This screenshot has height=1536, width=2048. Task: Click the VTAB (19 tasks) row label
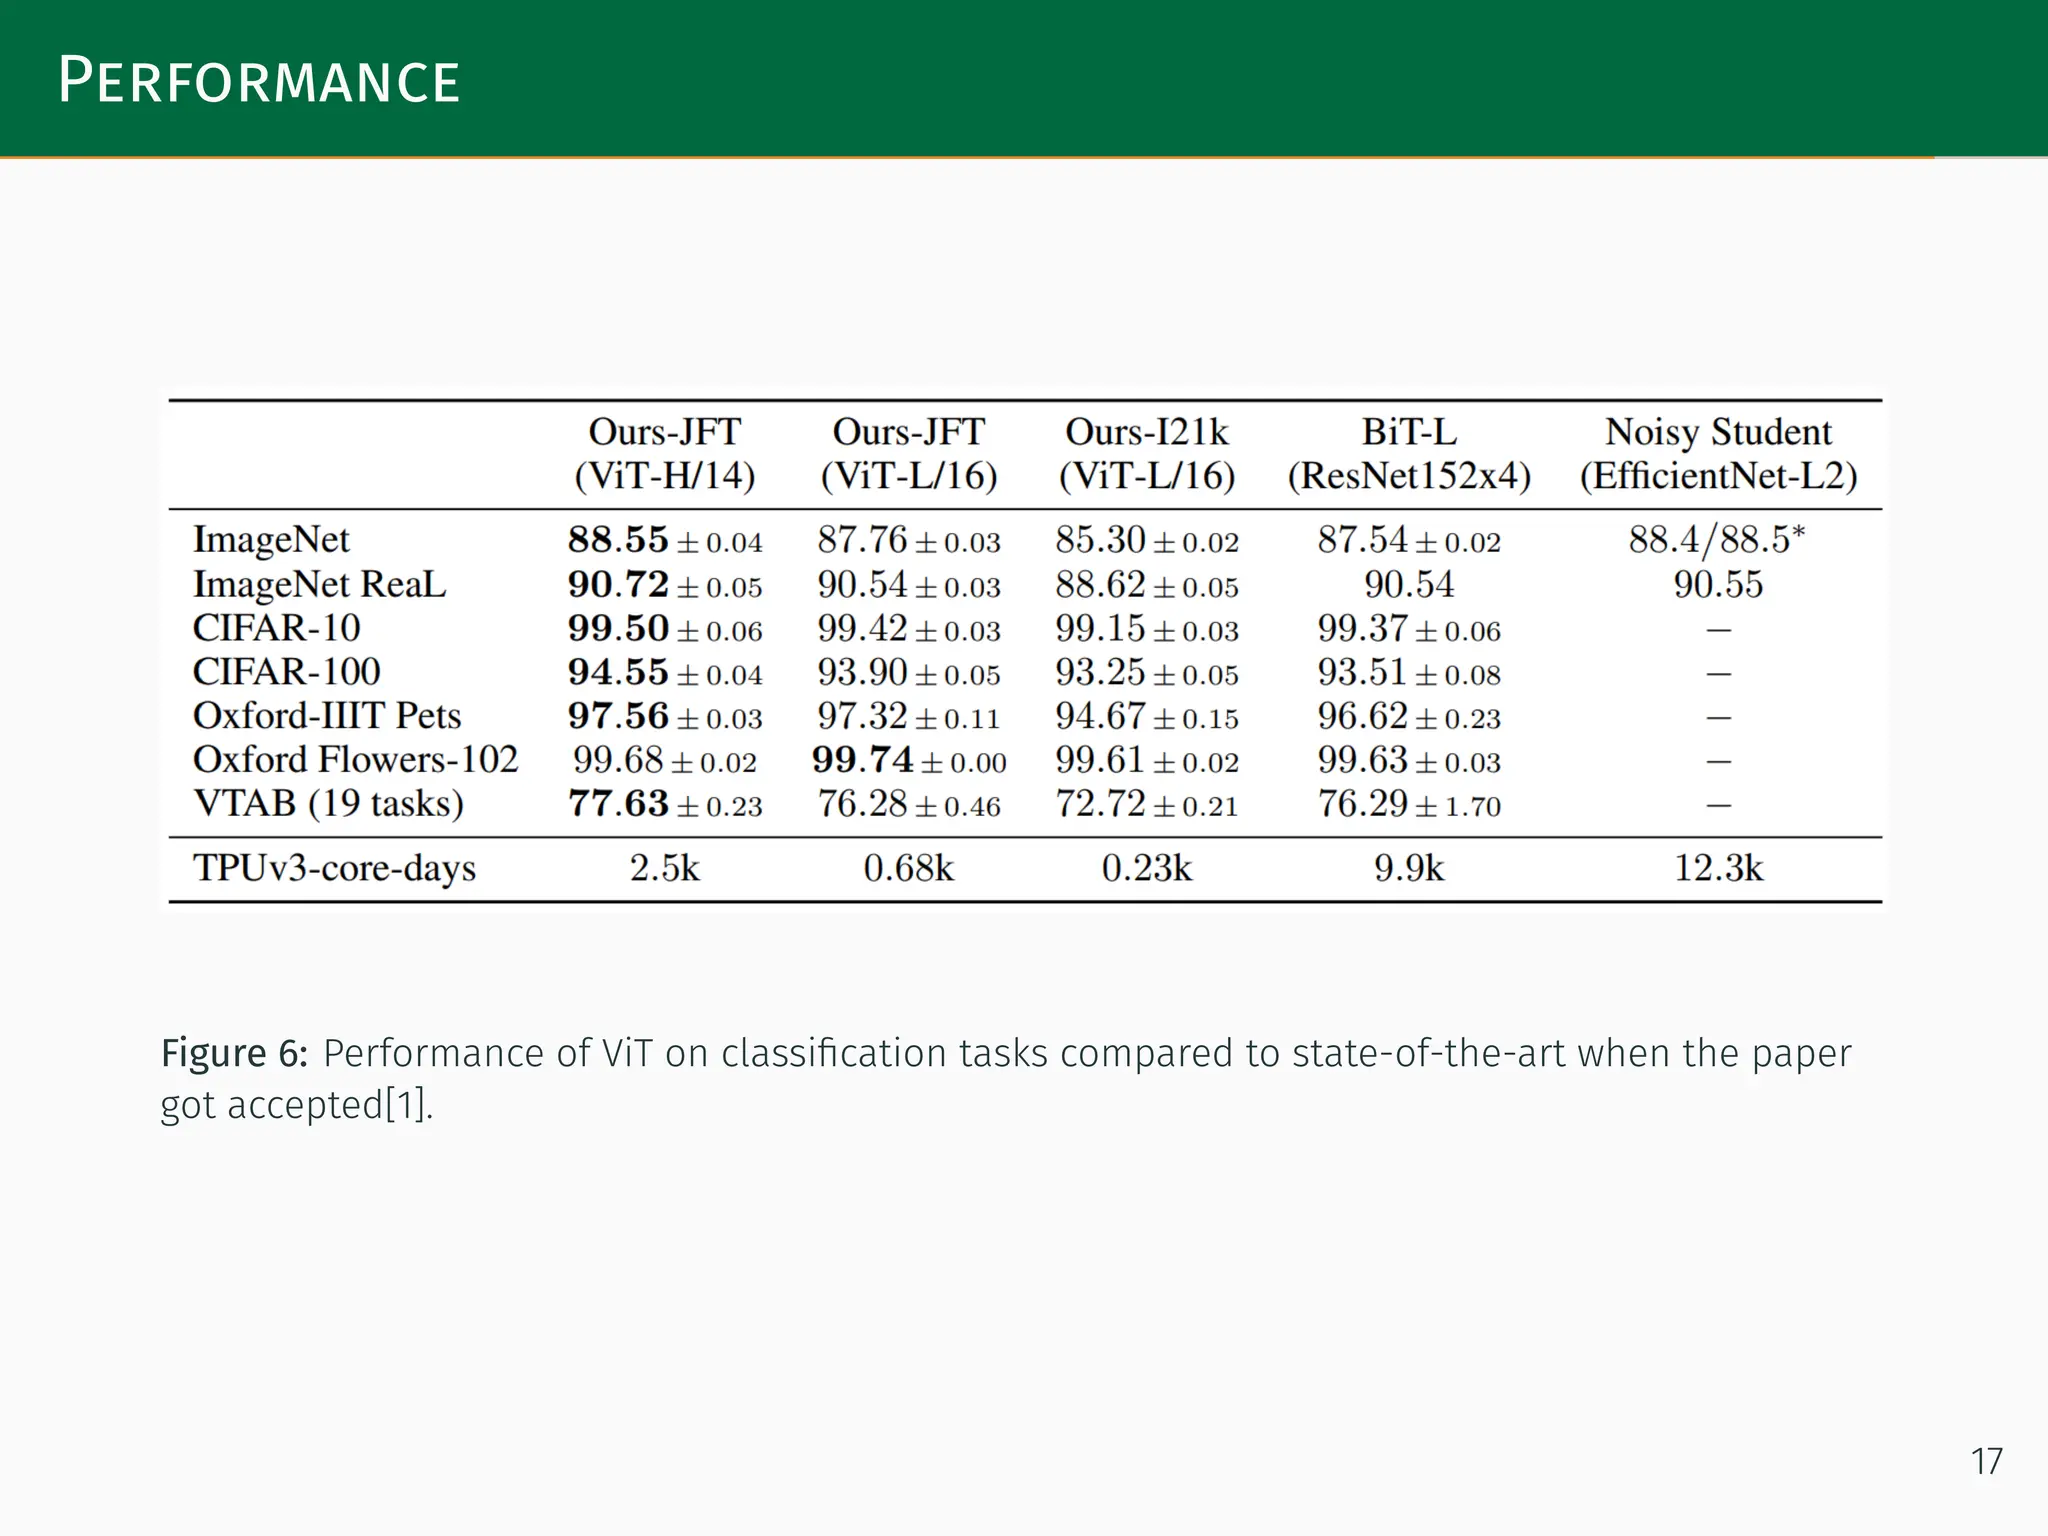click(328, 804)
